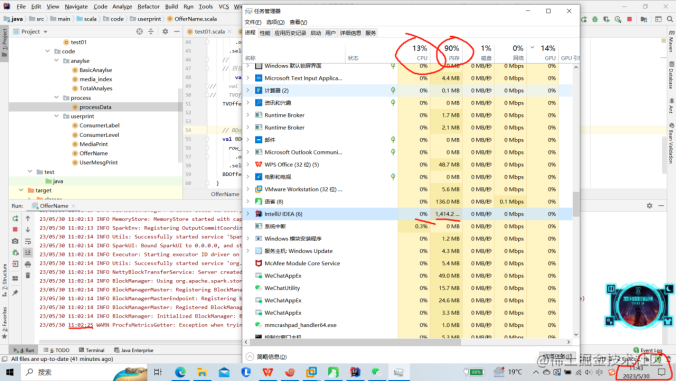Open the Mail app from taskbar

pos(224,372)
